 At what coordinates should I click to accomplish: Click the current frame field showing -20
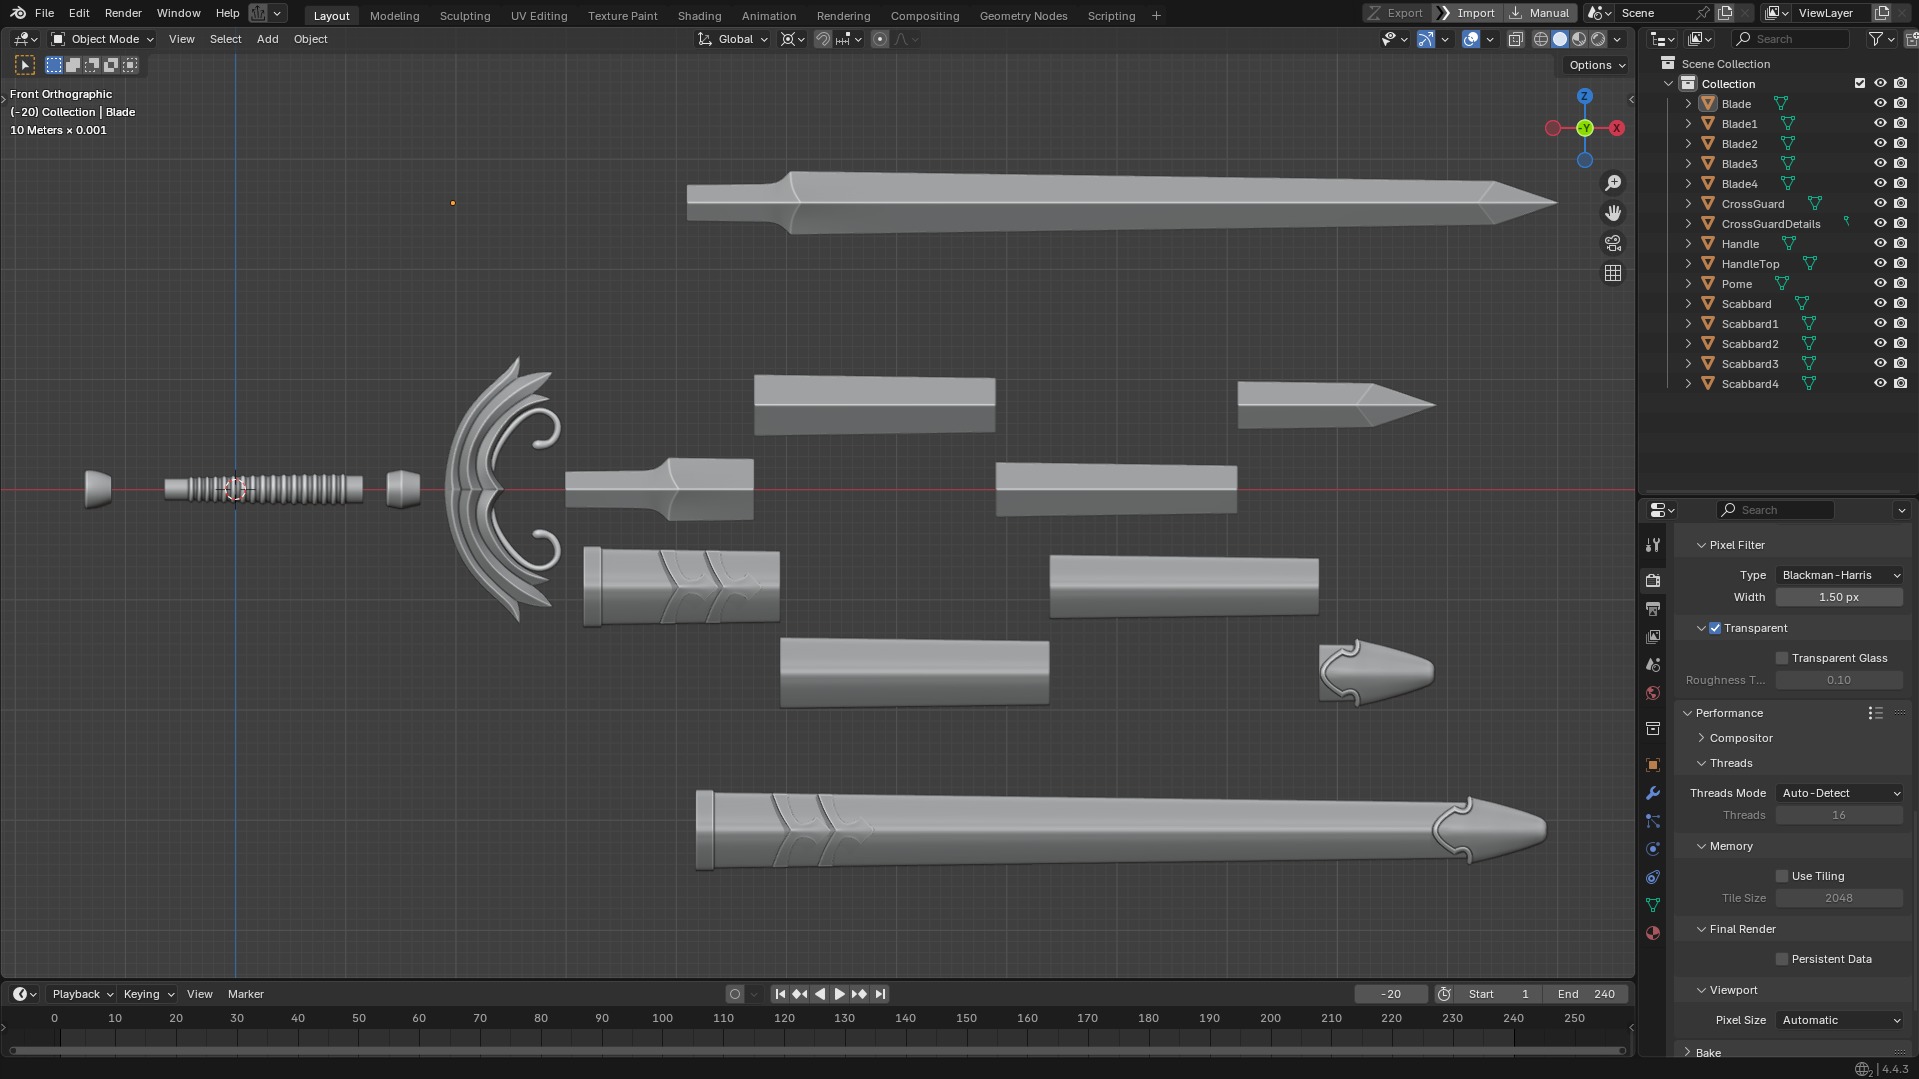pos(1390,994)
